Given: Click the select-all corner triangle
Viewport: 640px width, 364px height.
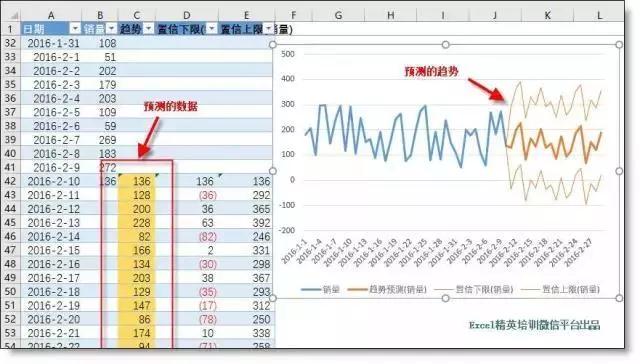Looking at the screenshot, I should pos(14,16).
